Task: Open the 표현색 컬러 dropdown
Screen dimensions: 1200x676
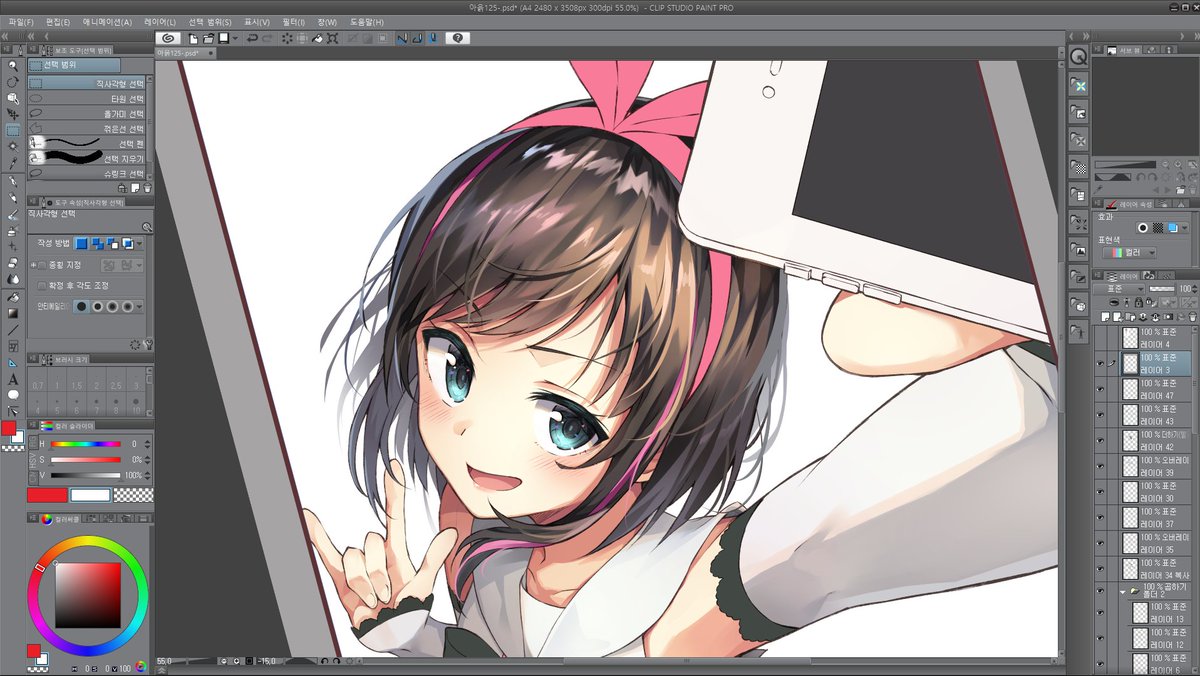Action: point(1128,253)
